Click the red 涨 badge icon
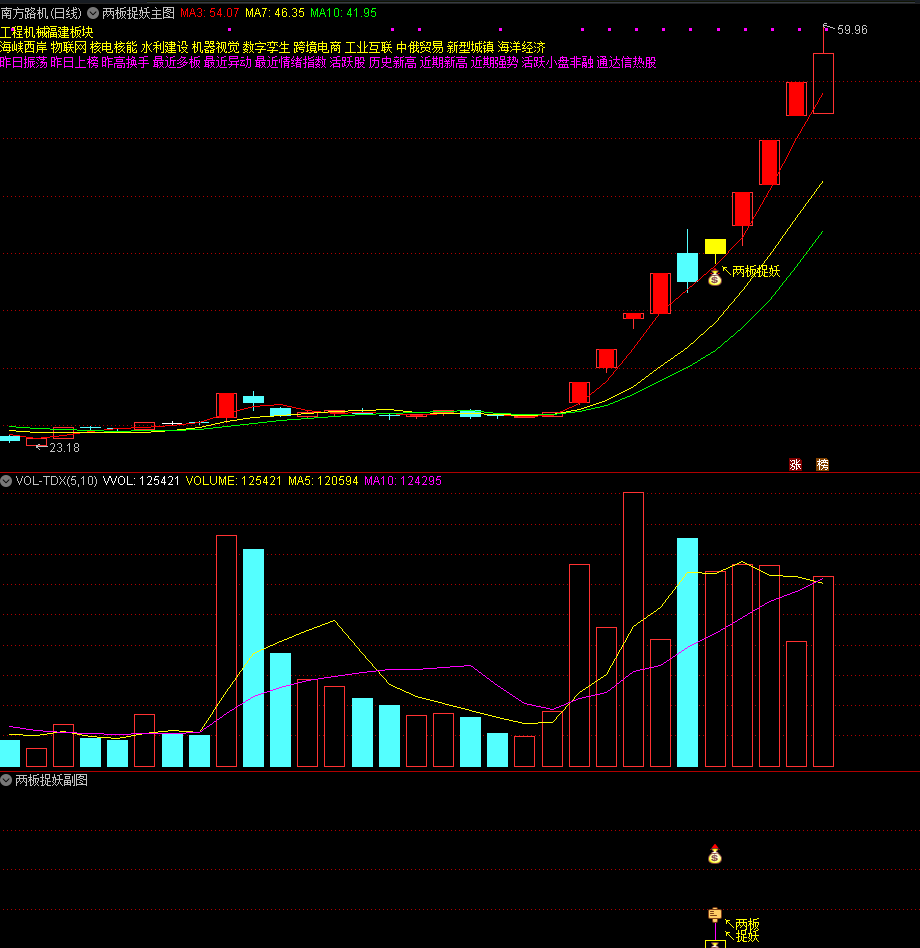920x948 pixels. click(796, 464)
